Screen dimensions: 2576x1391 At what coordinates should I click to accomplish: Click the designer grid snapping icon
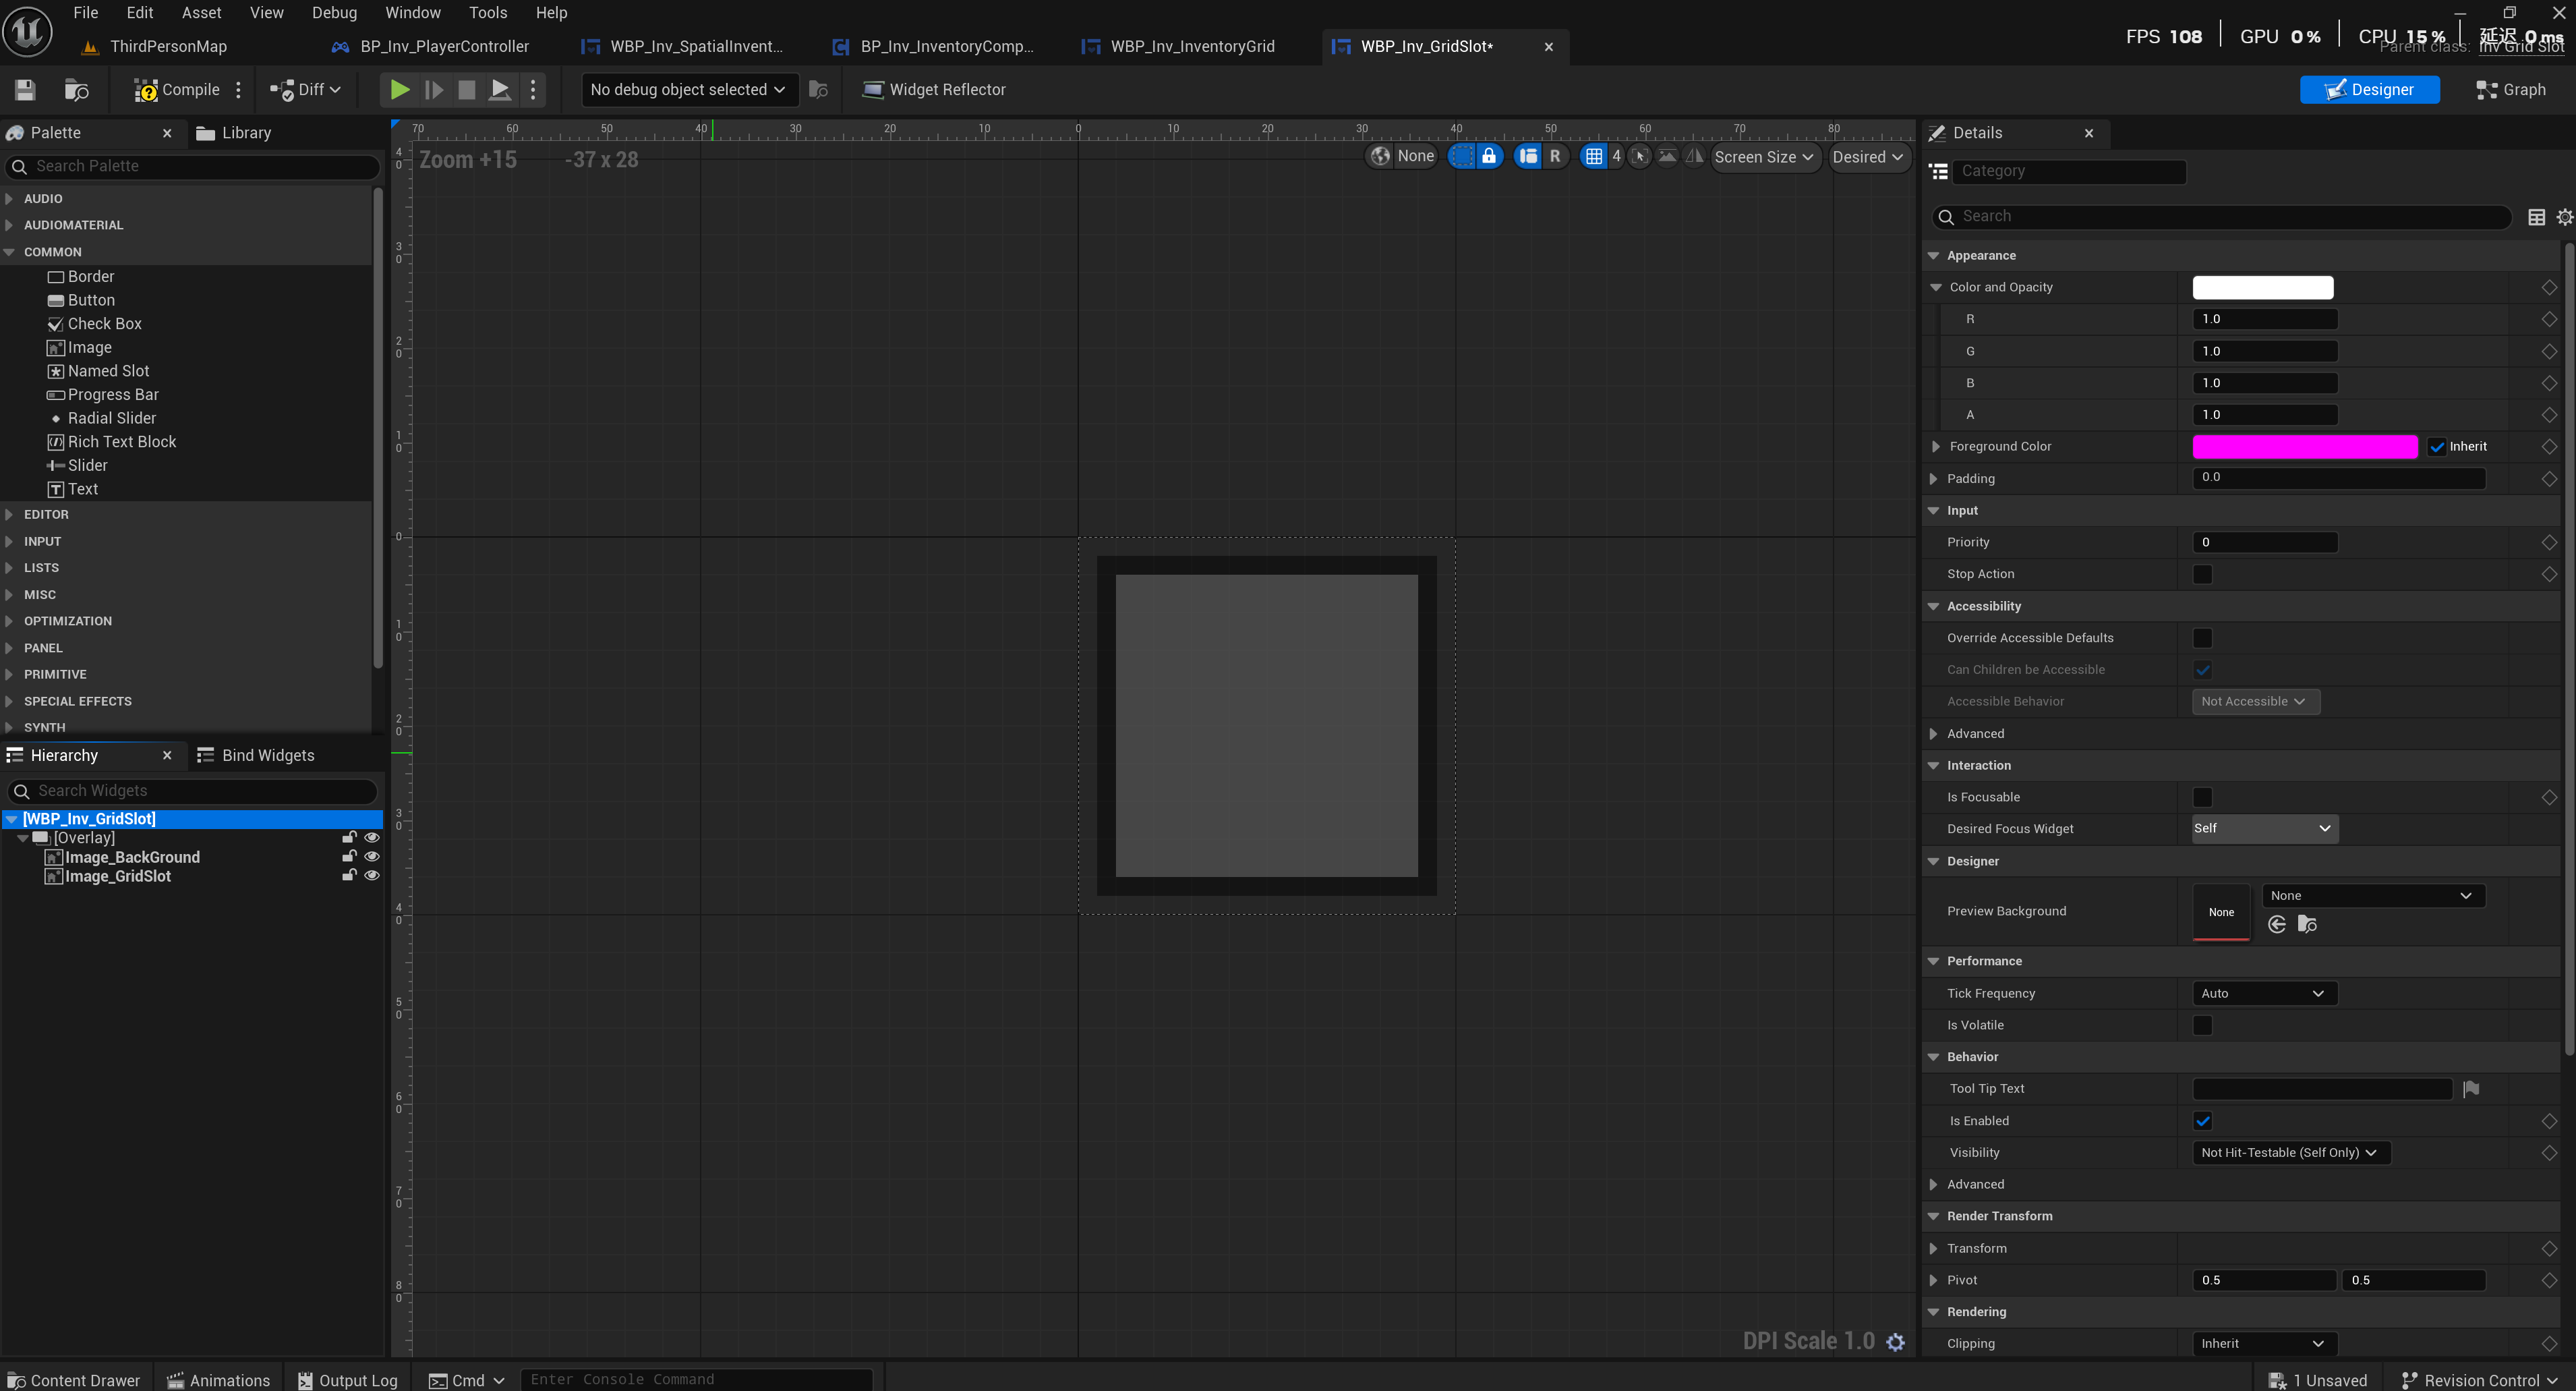1594,157
